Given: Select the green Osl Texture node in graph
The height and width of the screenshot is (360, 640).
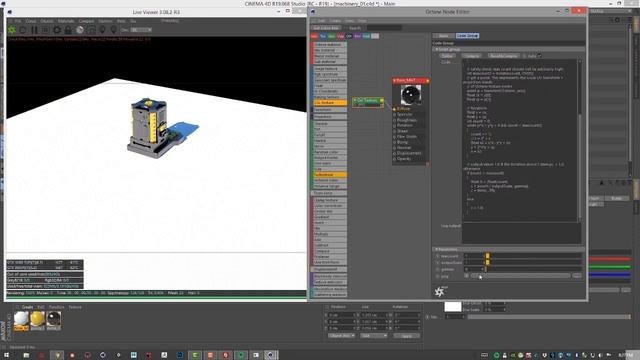Looking at the screenshot, I should [x=368, y=102].
